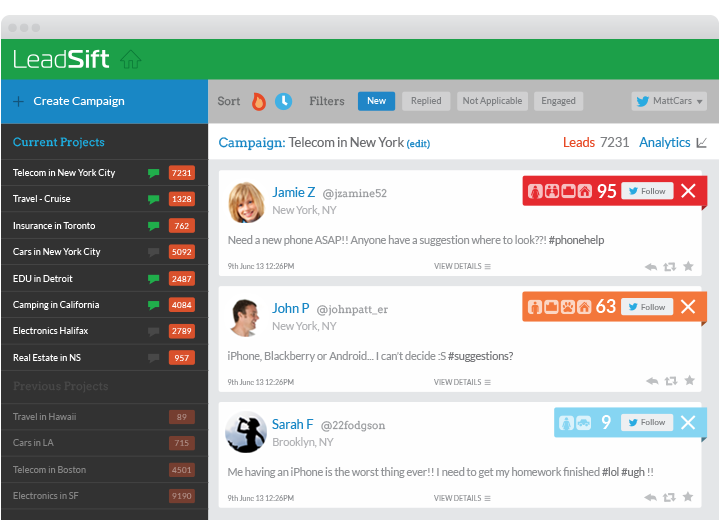Viewport: 720px width, 520px height.
Task: Reply to Jamie Z's tweet
Action: (x=651, y=266)
